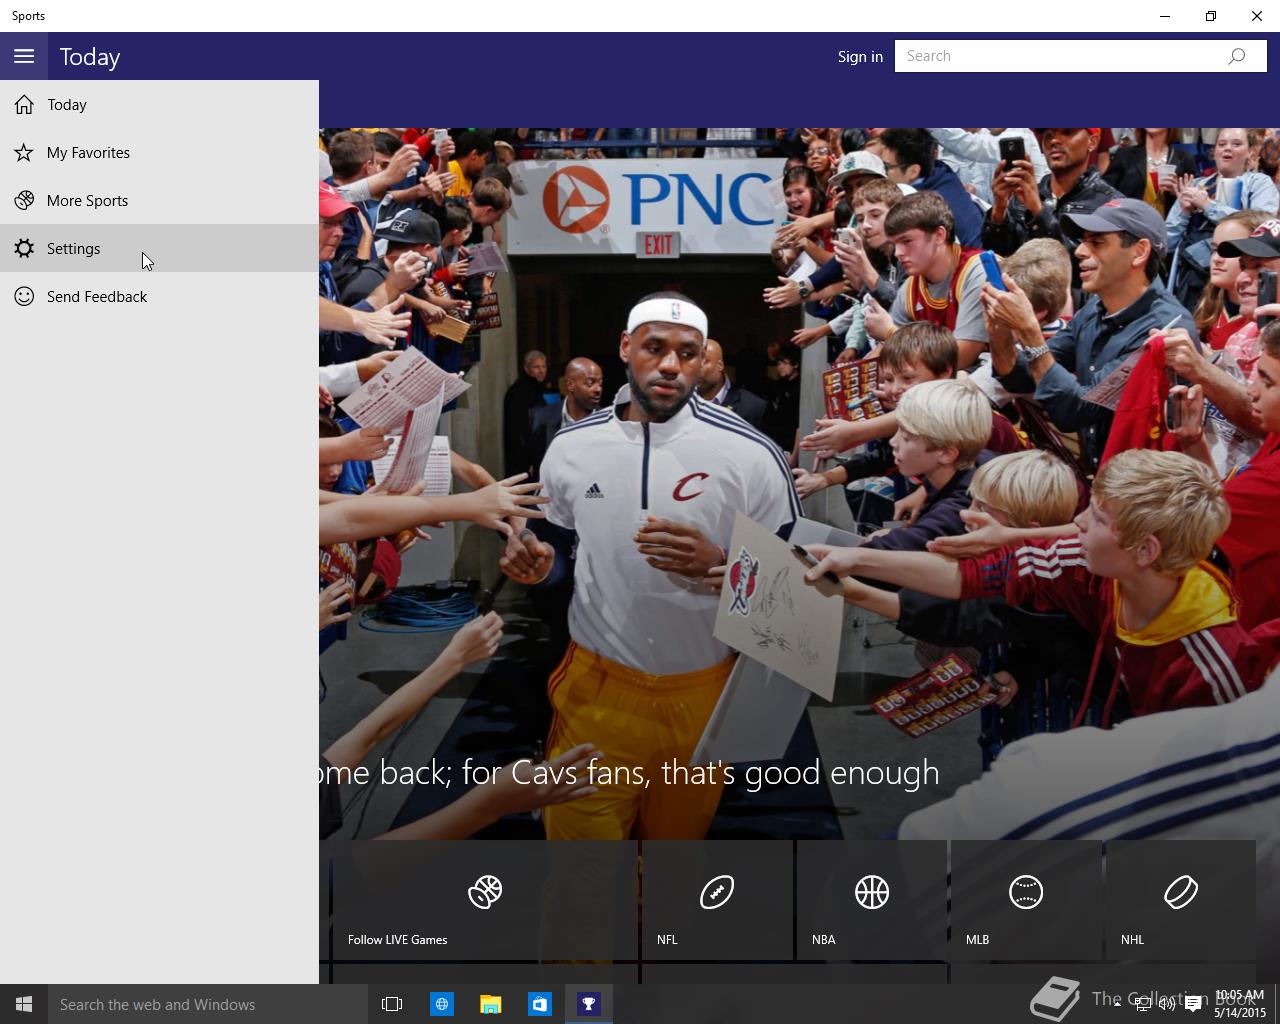The image size is (1280, 1024).
Task: Click the home icon next to Today
Action: pyautogui.click(x=24, y=104)
